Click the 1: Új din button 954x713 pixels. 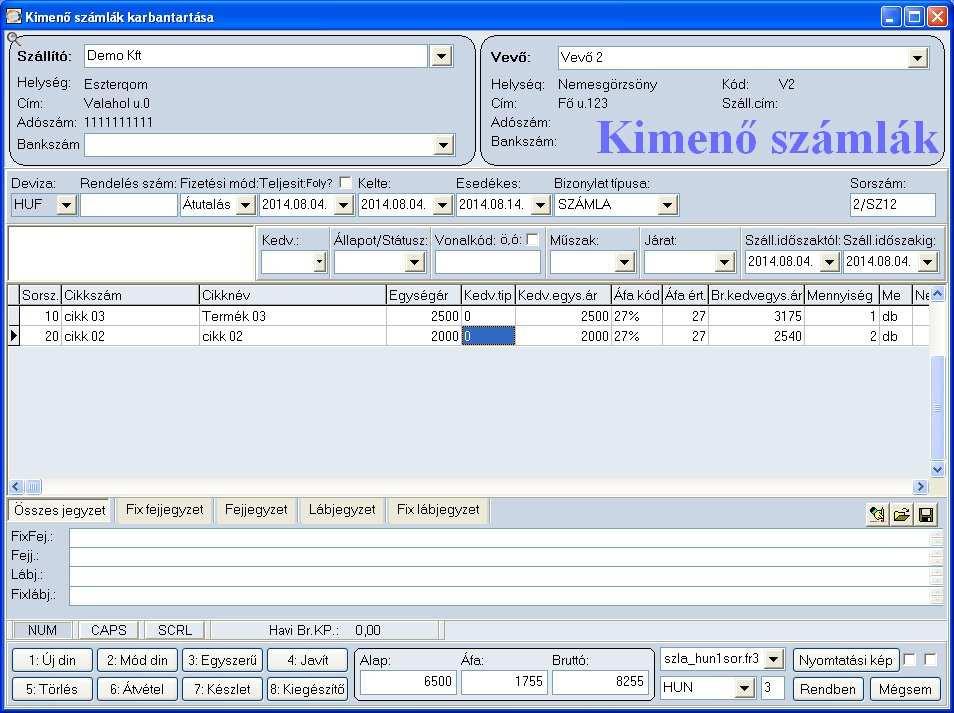(x=52, y=660)
